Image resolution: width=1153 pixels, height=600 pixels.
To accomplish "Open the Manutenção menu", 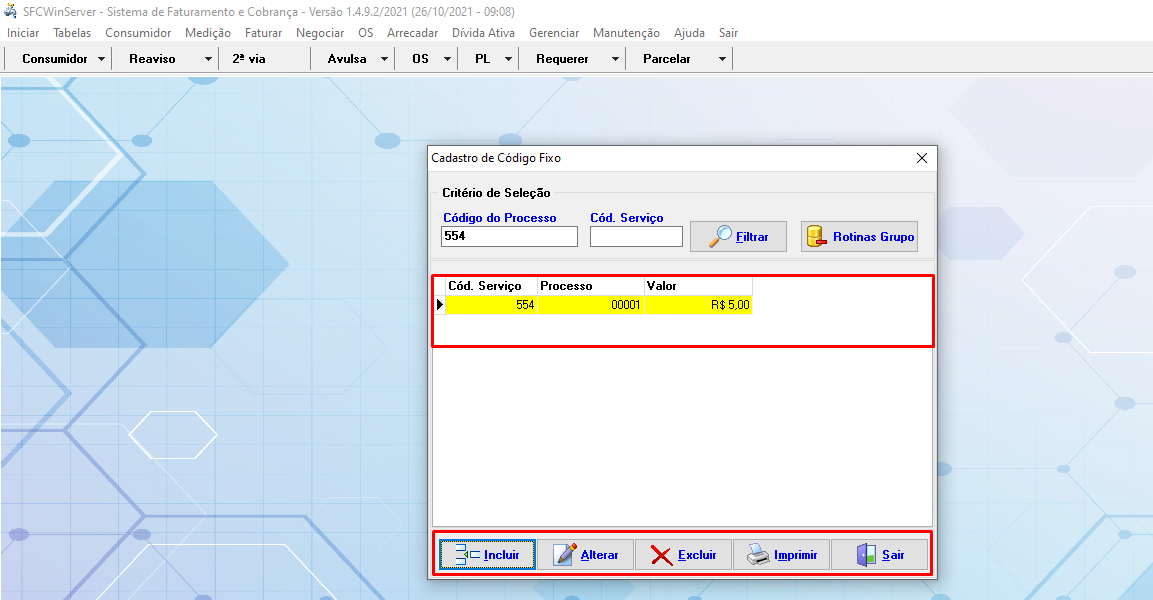I will coord(626,33).
